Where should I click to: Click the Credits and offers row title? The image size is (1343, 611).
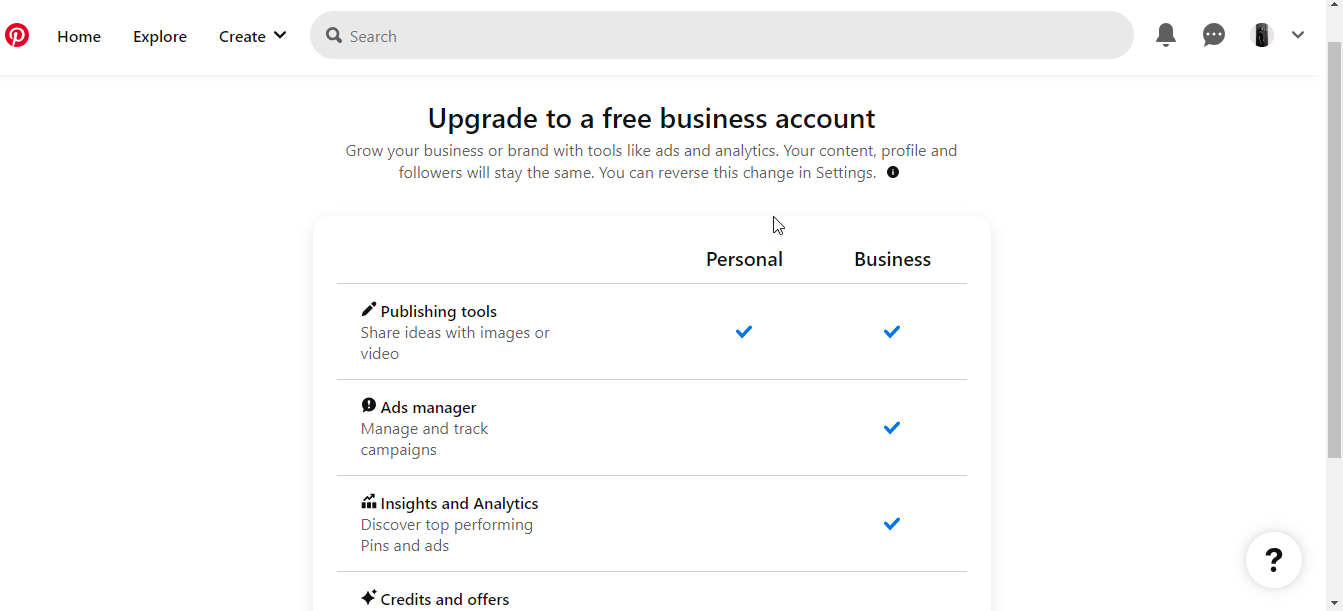445,599
